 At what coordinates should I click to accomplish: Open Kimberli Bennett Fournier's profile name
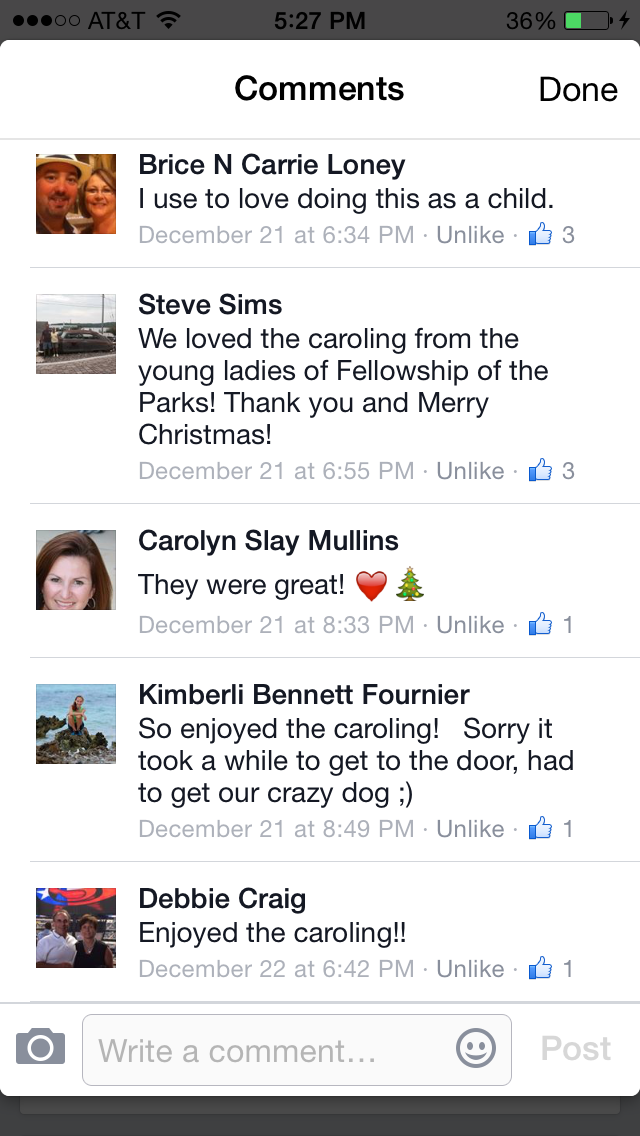click(303, 695)
